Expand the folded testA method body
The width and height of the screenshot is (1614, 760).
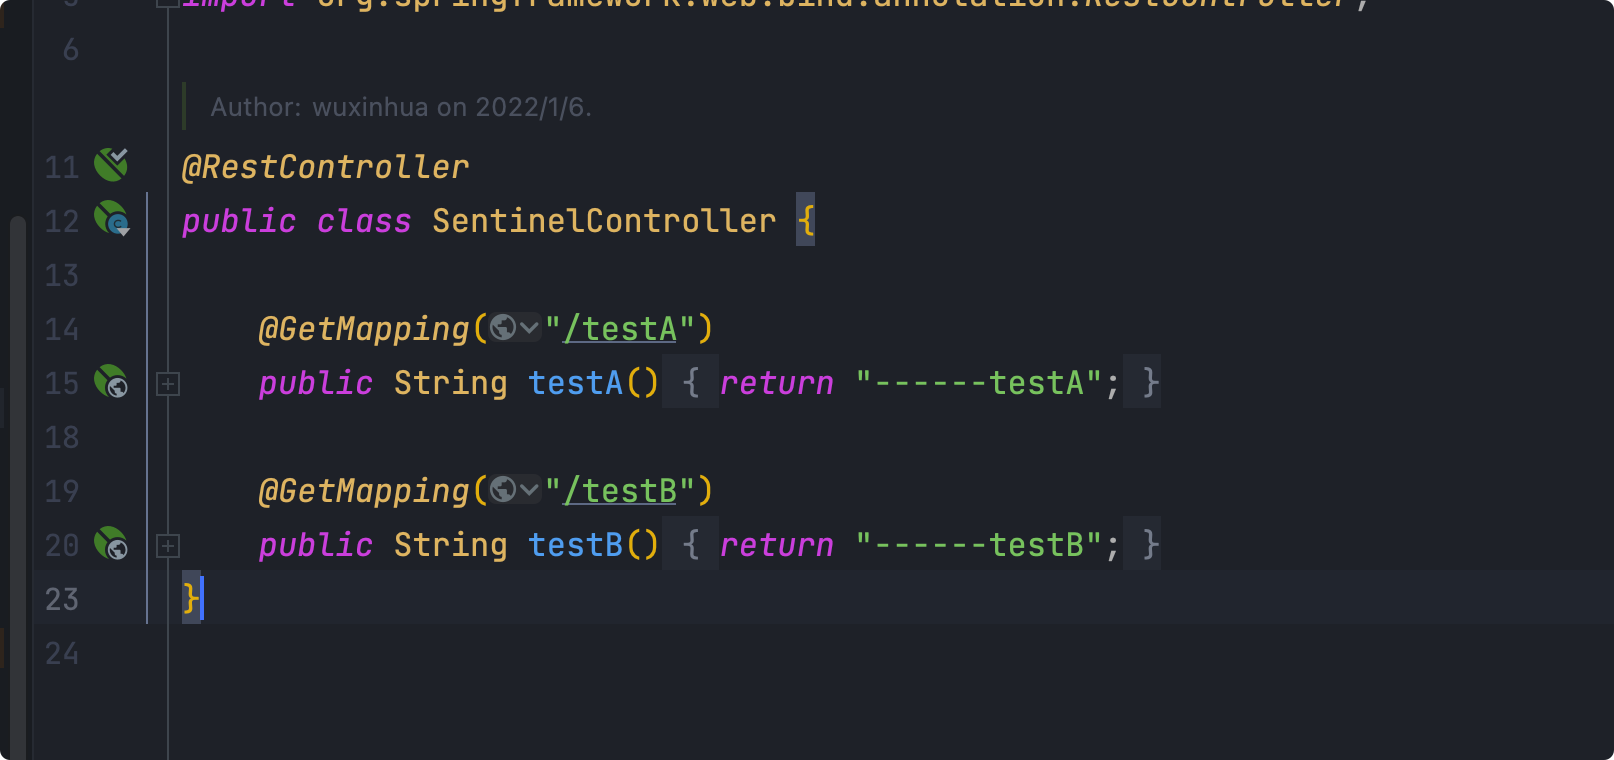pos(168,383)
